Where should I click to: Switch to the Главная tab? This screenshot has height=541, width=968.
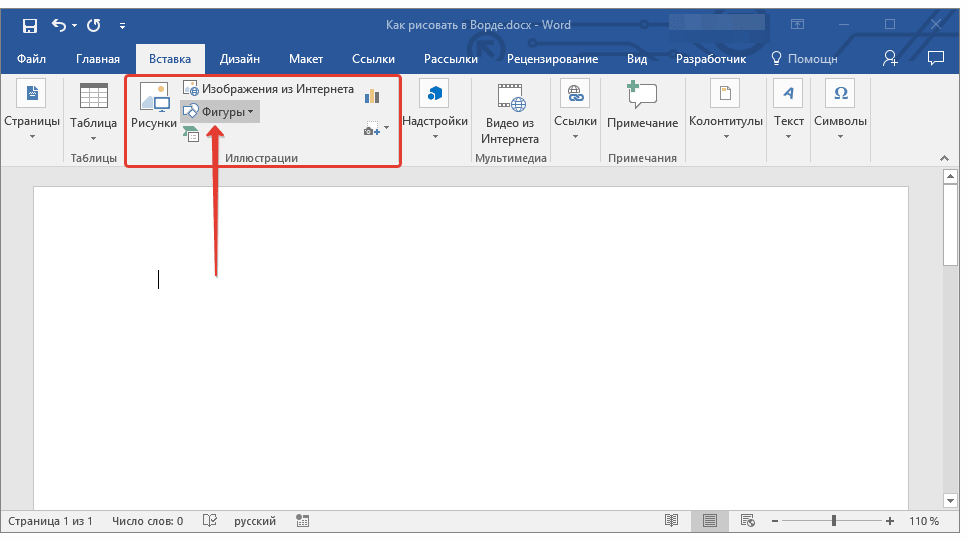[98, 59]
